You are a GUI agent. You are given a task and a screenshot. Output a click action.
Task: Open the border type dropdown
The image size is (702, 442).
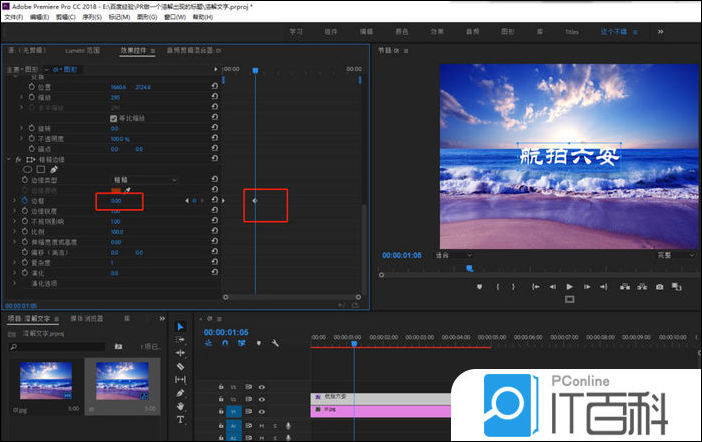tap(144, 180)
